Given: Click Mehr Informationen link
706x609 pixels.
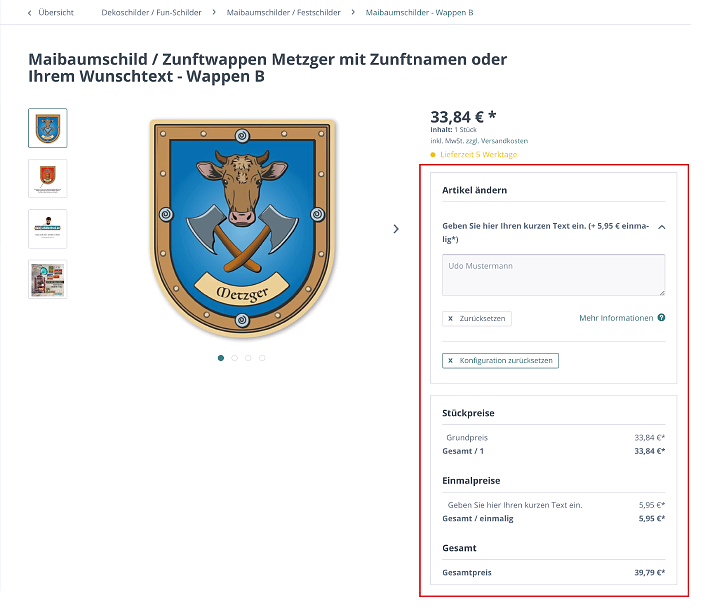Looking at the screenshot, I should pos(615,318).
